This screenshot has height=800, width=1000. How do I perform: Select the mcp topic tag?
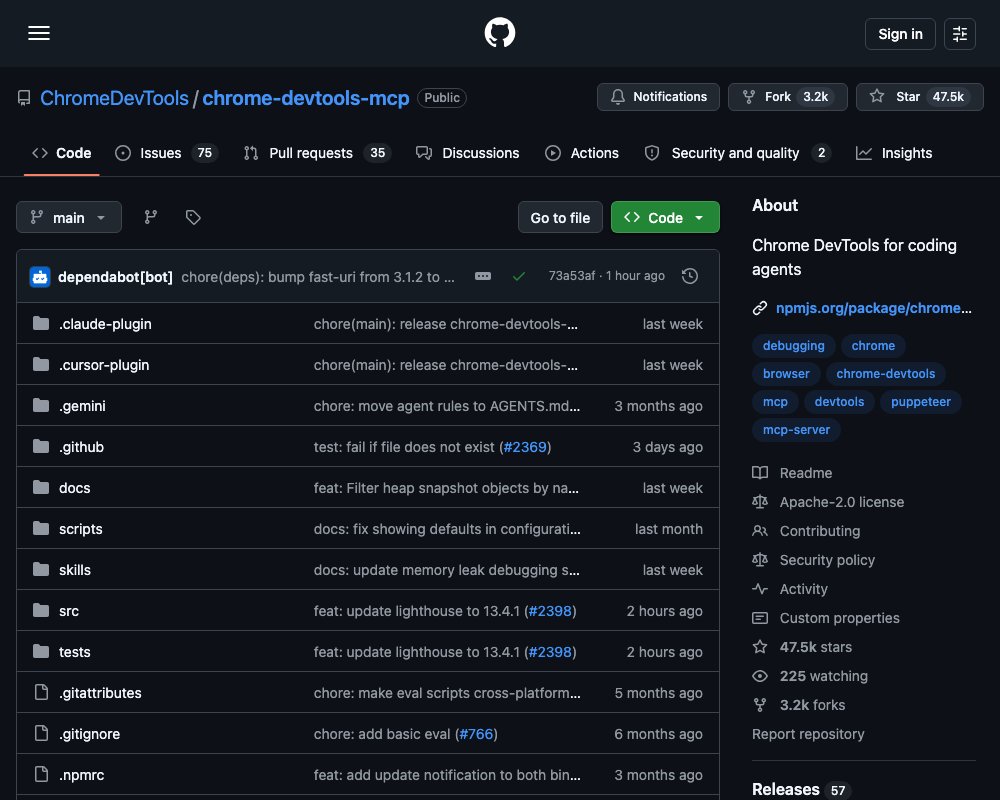click(x=776, y=402)
